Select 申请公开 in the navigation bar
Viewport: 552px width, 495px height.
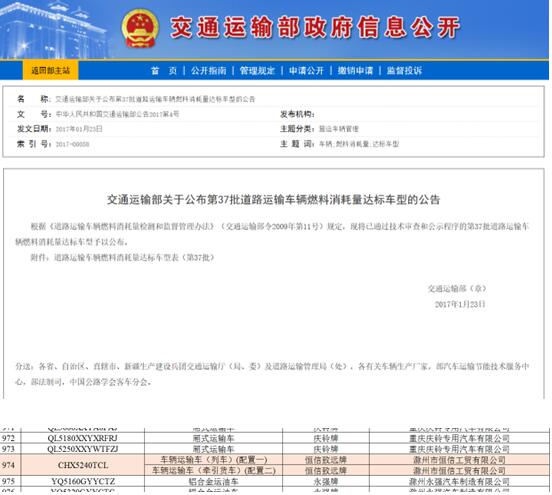tap(306, 71)
